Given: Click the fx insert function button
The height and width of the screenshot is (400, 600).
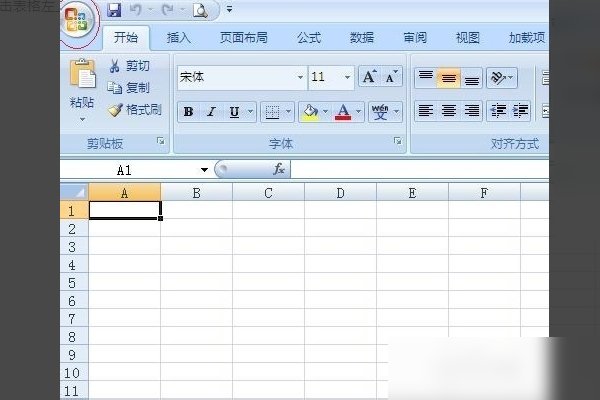Looking at the screenshot, I should [x=279, y=169].
